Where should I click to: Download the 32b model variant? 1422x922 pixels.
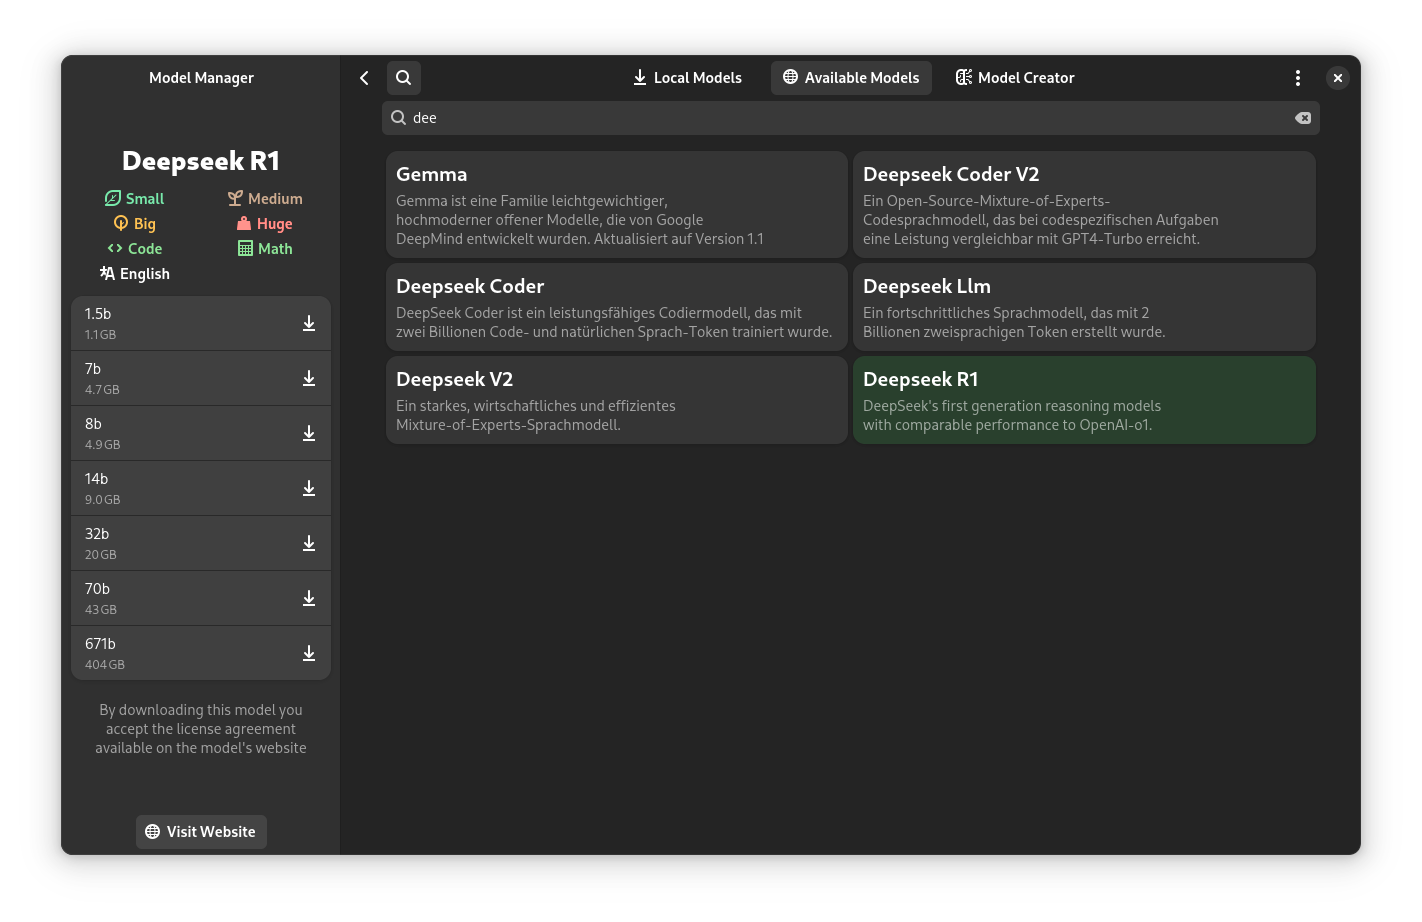click(x=309, y=543)
